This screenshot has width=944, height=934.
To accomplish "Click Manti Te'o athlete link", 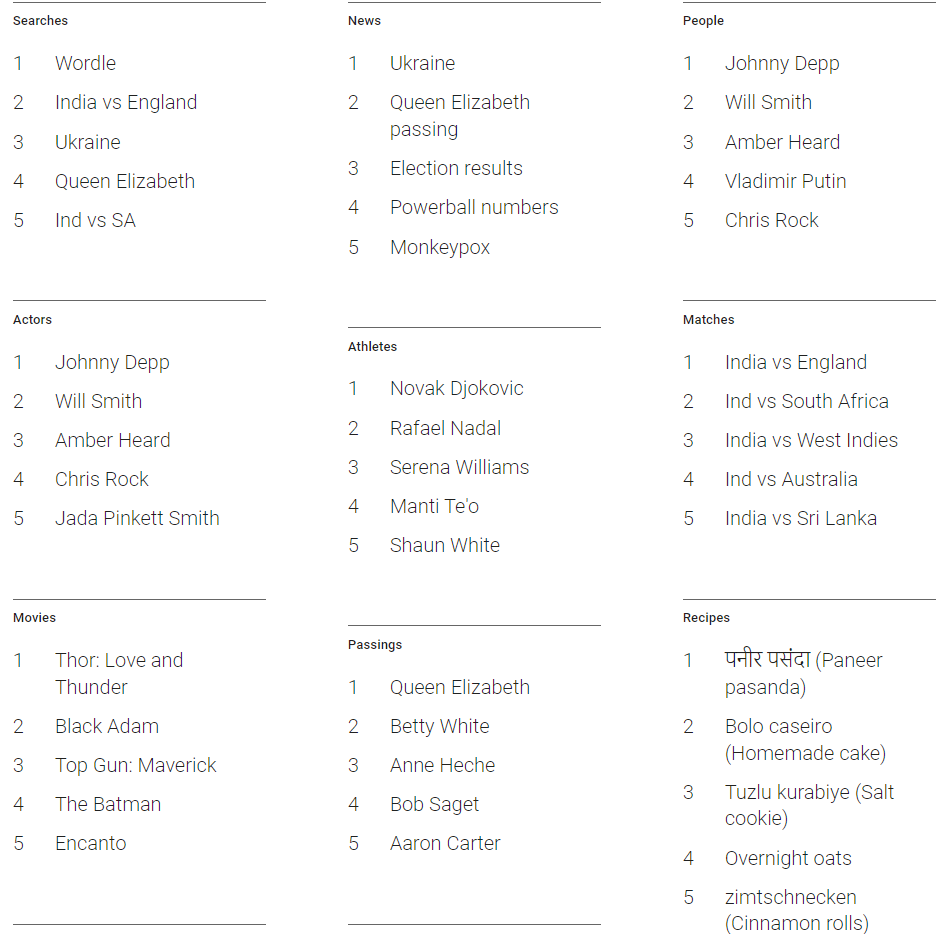I will pyautogui.click(x=434, y=506).
